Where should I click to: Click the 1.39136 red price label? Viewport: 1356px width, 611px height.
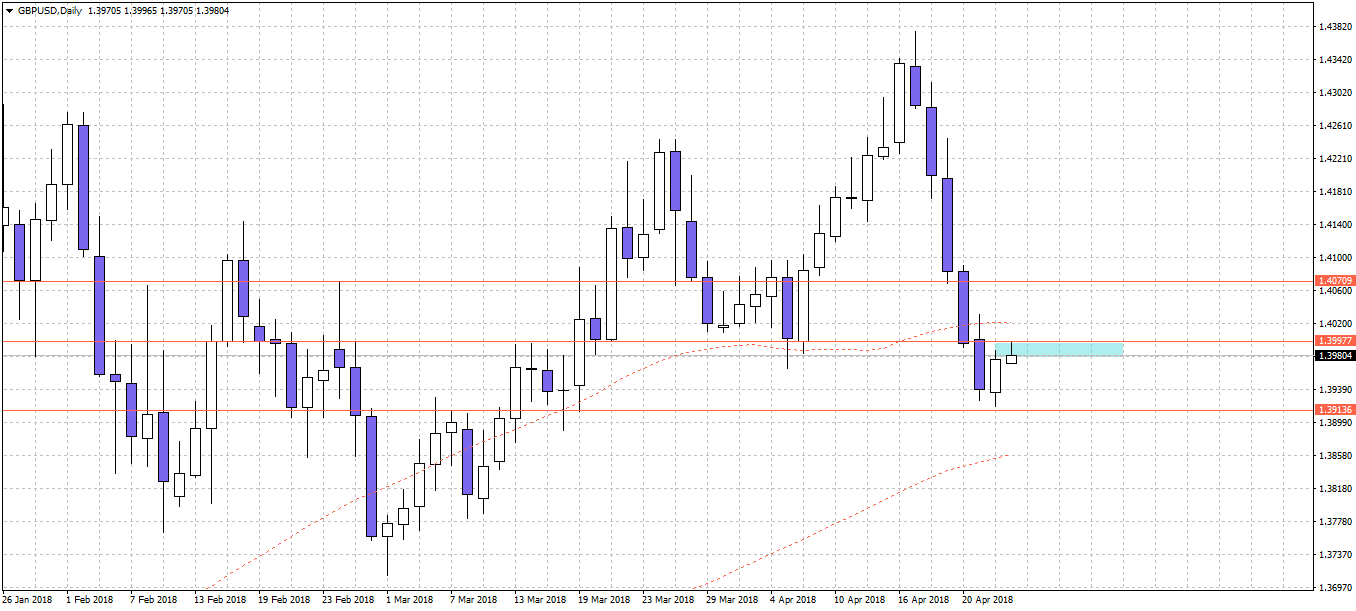pyautogui.click(x=1336, y=409)
